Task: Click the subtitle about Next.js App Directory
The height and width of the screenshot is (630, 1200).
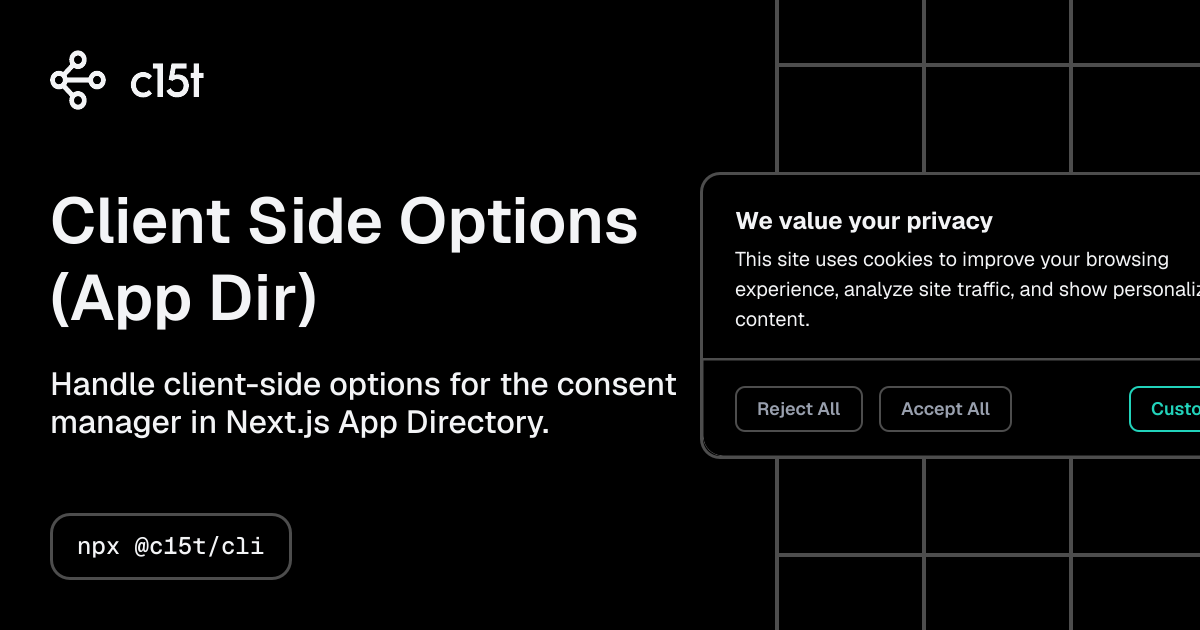Action: (x=364, y=403)
